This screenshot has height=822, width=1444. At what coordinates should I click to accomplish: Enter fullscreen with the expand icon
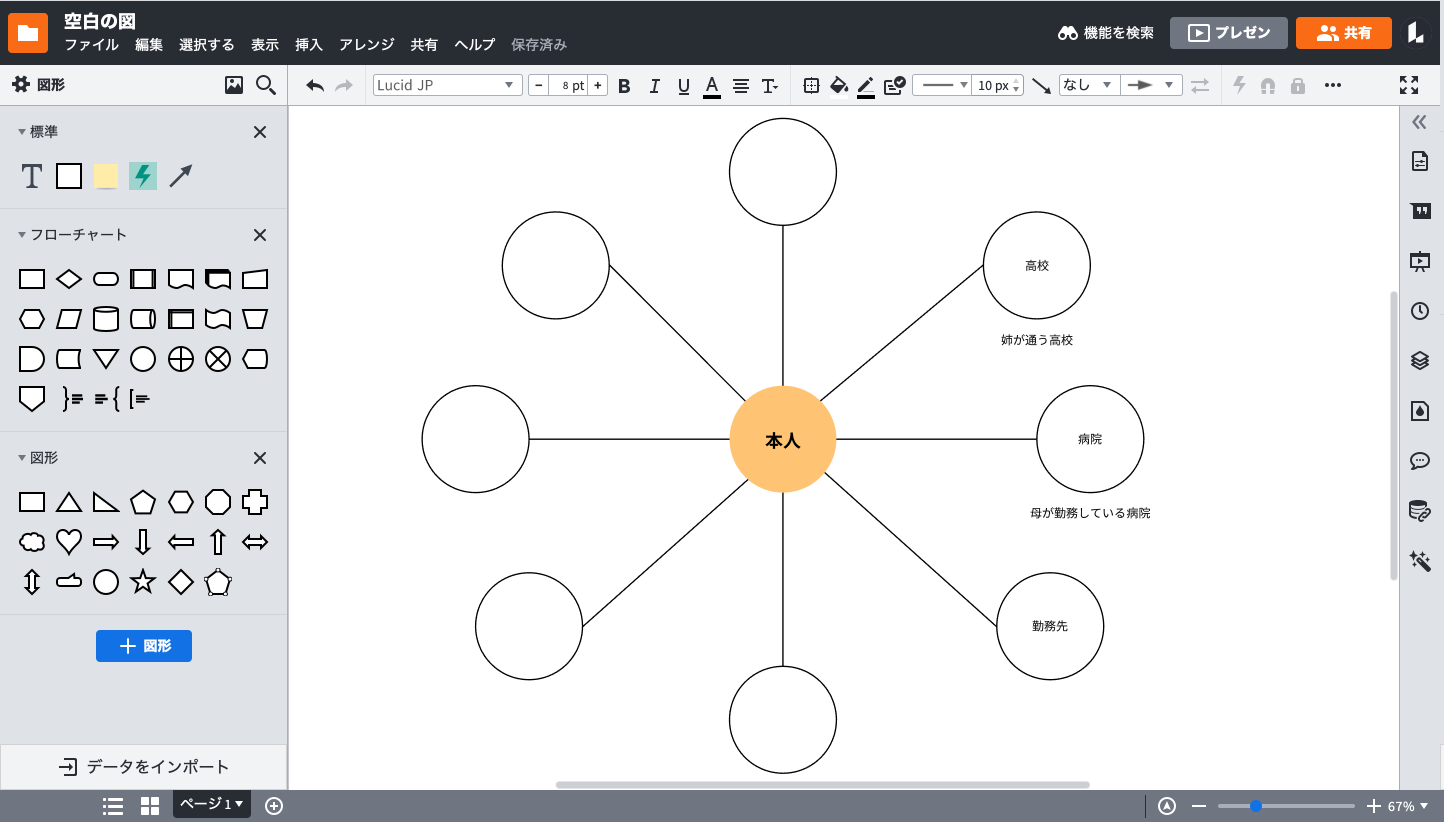click(x=1408, y=86)
